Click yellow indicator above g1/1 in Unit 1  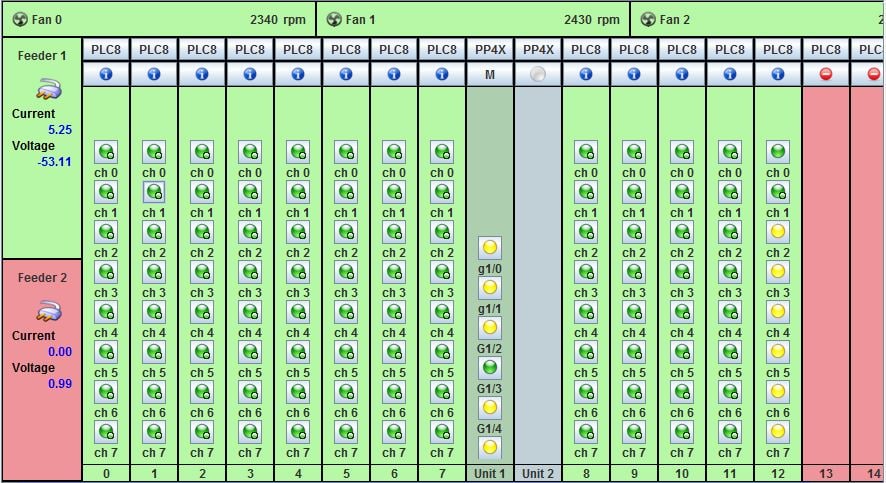tap(490, 288)
